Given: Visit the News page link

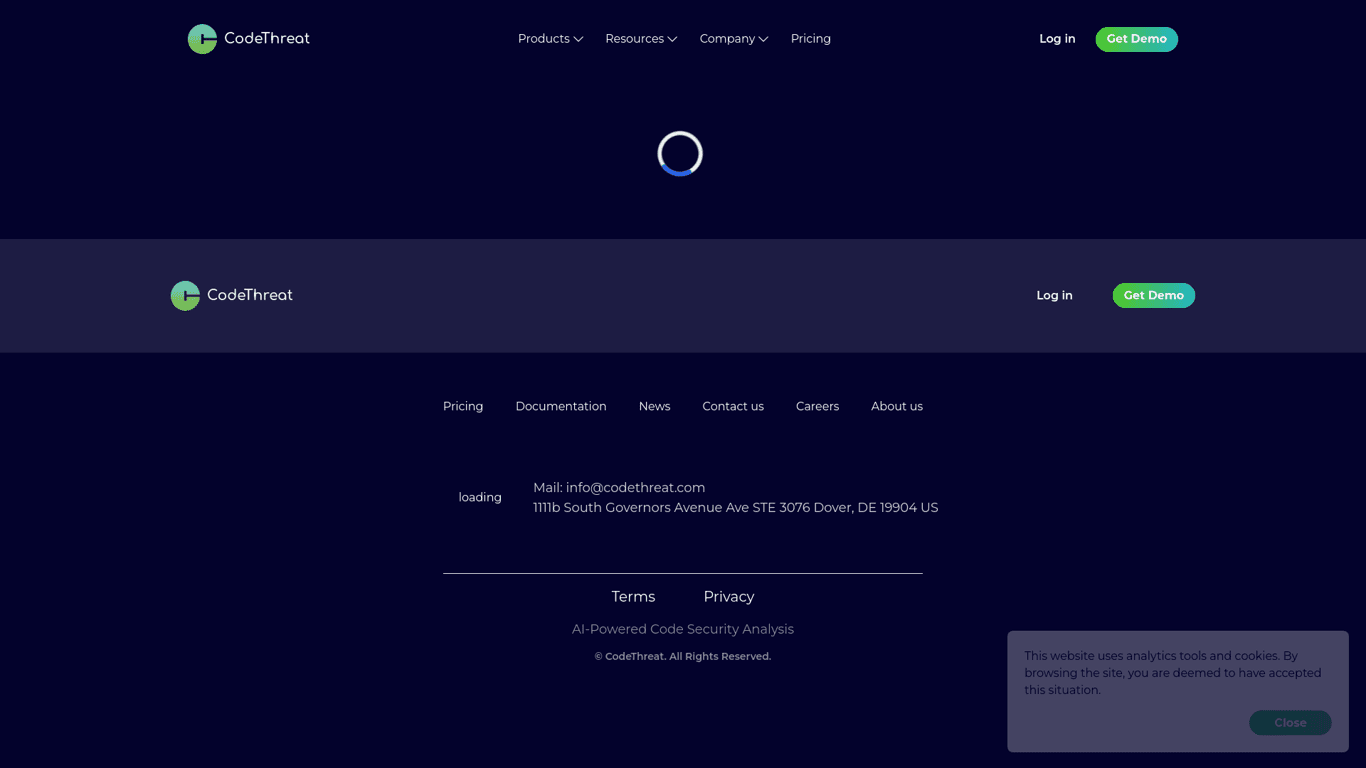Looking at the screenshot, I should (x=654, y=406).
